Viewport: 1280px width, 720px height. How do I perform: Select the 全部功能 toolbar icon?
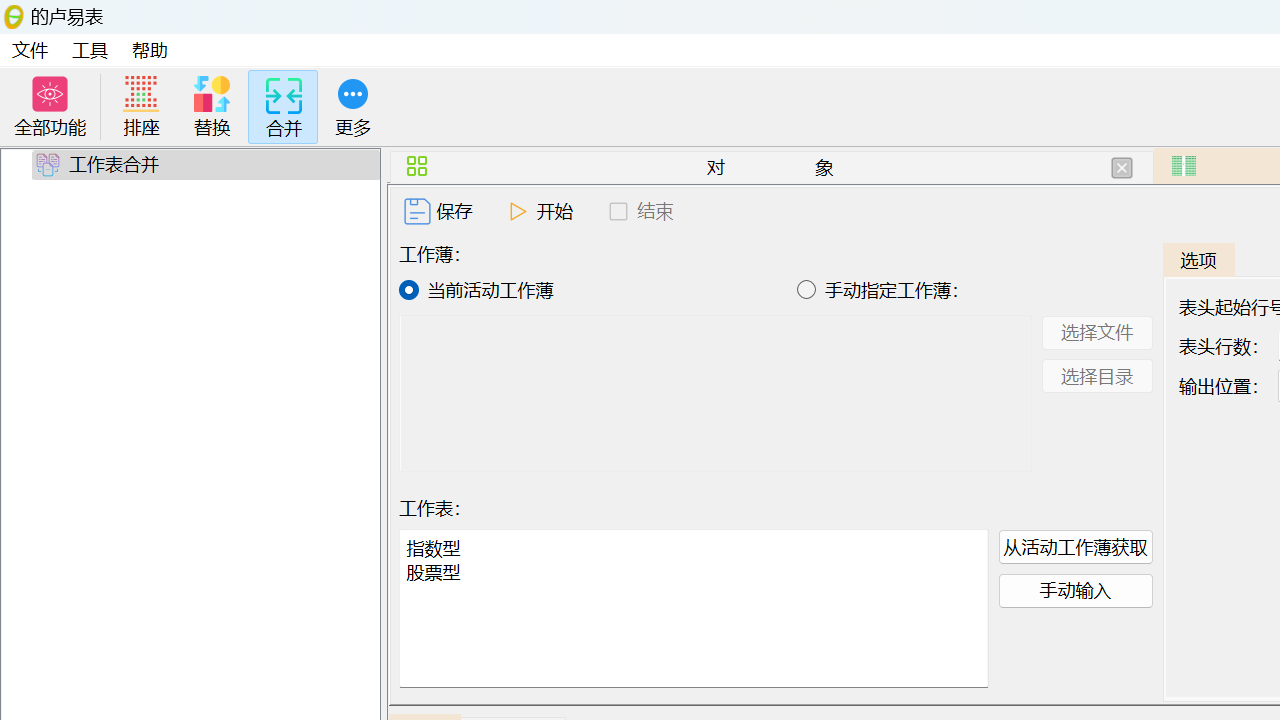pos(49,105)
